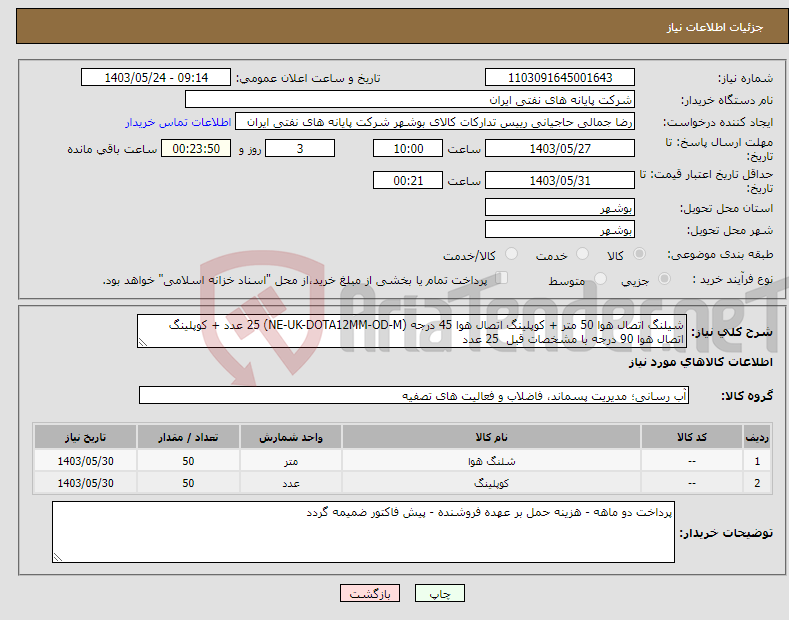Click the deadline time field 10:00
The height and width of the screenshot is (620, 789).
point(408,148)
